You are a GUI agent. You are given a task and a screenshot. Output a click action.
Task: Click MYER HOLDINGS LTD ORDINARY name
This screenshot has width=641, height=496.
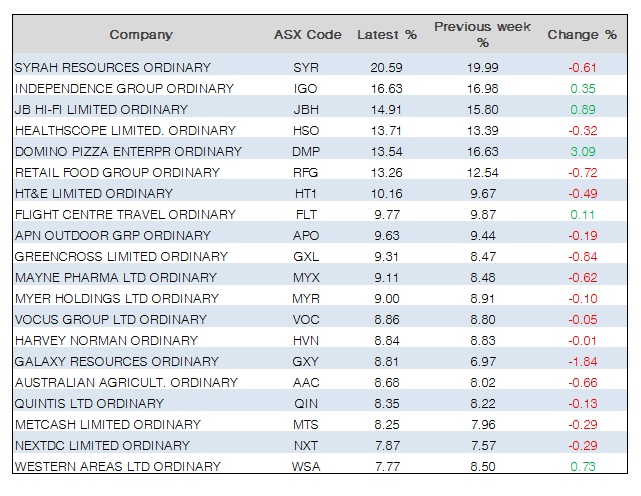tap(116, 298)
